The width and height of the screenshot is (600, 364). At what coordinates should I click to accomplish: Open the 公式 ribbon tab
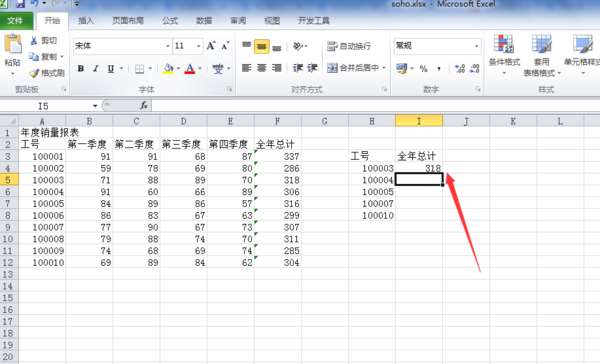point(170,20)
